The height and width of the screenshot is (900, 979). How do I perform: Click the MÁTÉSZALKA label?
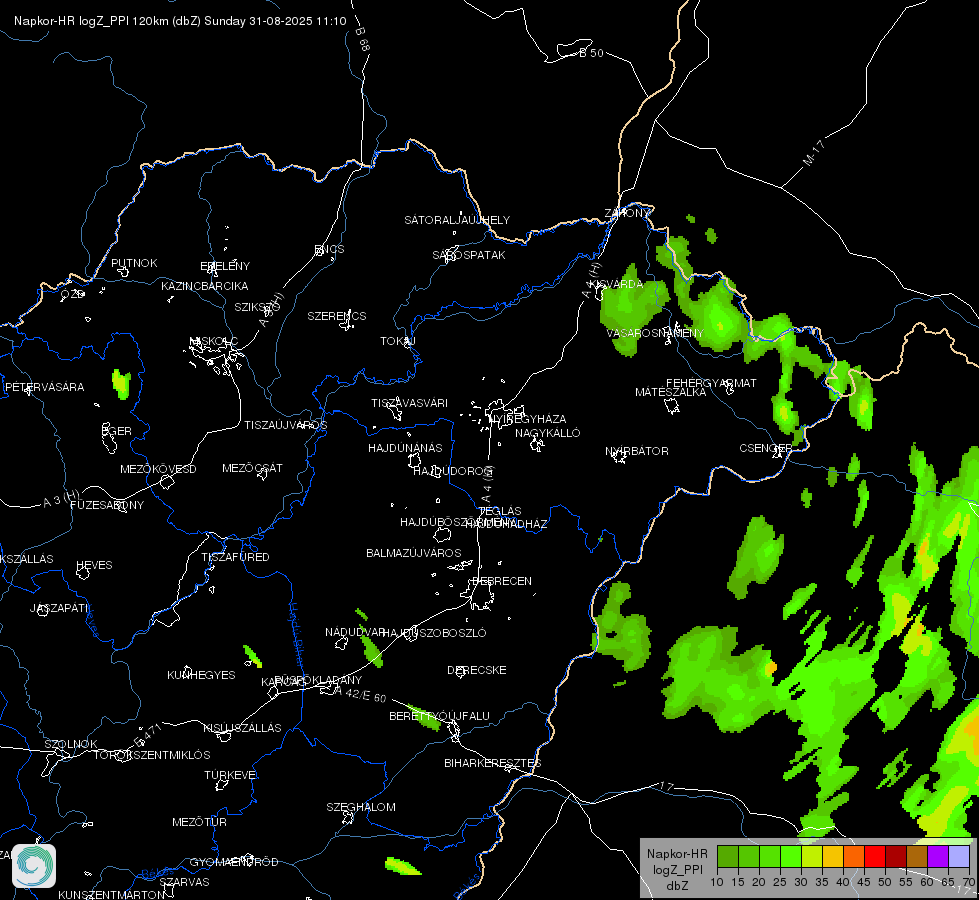point(671,392)
